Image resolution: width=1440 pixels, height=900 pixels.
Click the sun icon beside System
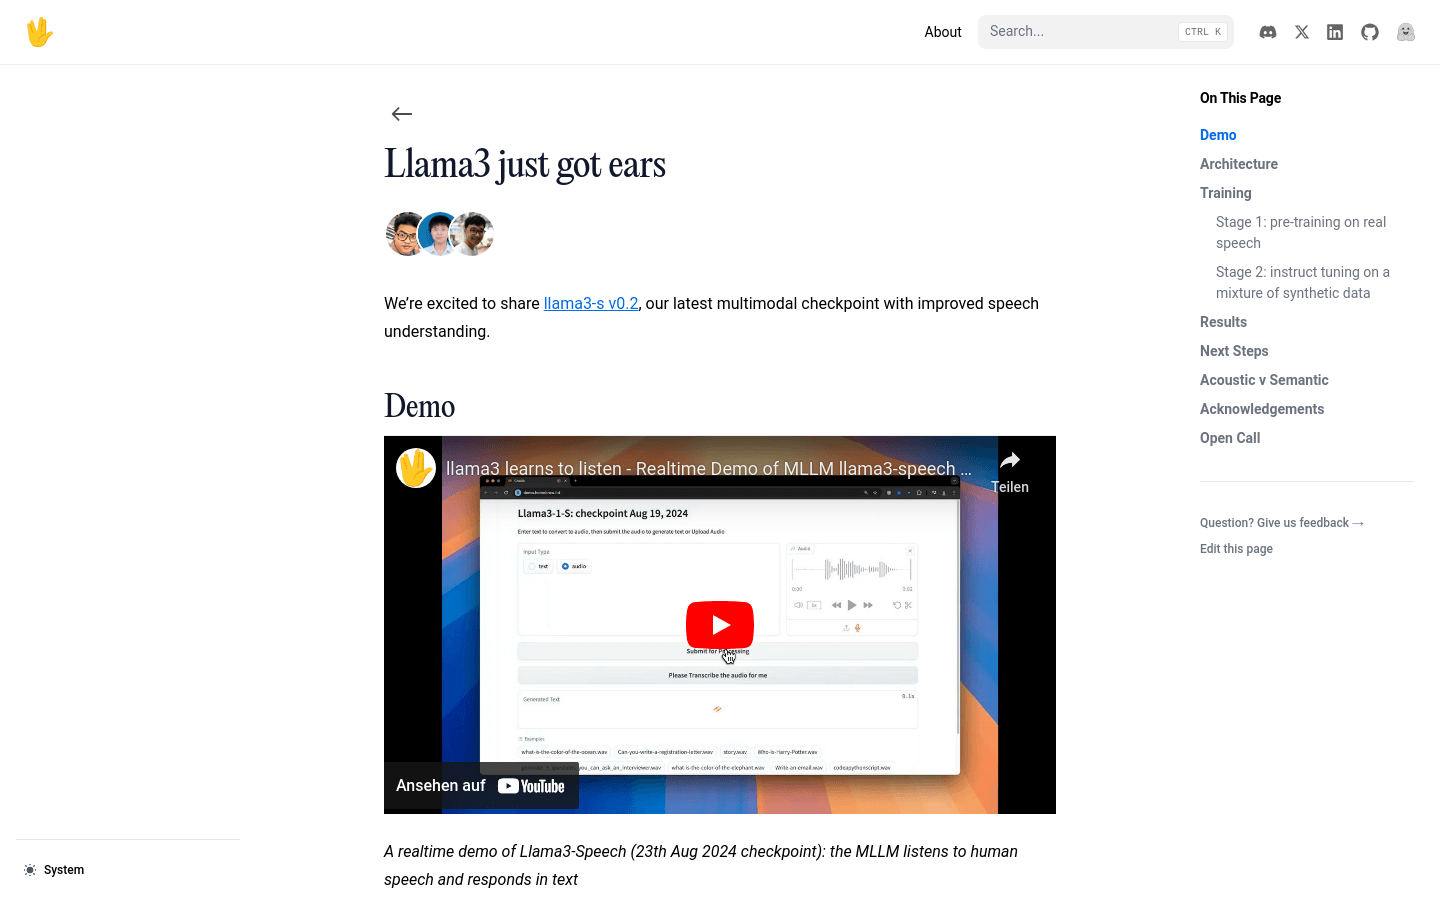30,870
